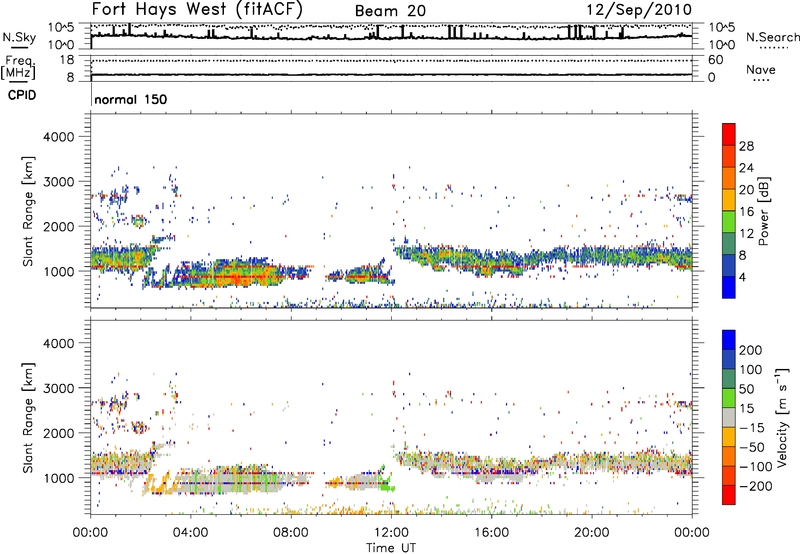Click the "15" label on the velocity colorbar

pyautogui.click(x=747, y=409)
